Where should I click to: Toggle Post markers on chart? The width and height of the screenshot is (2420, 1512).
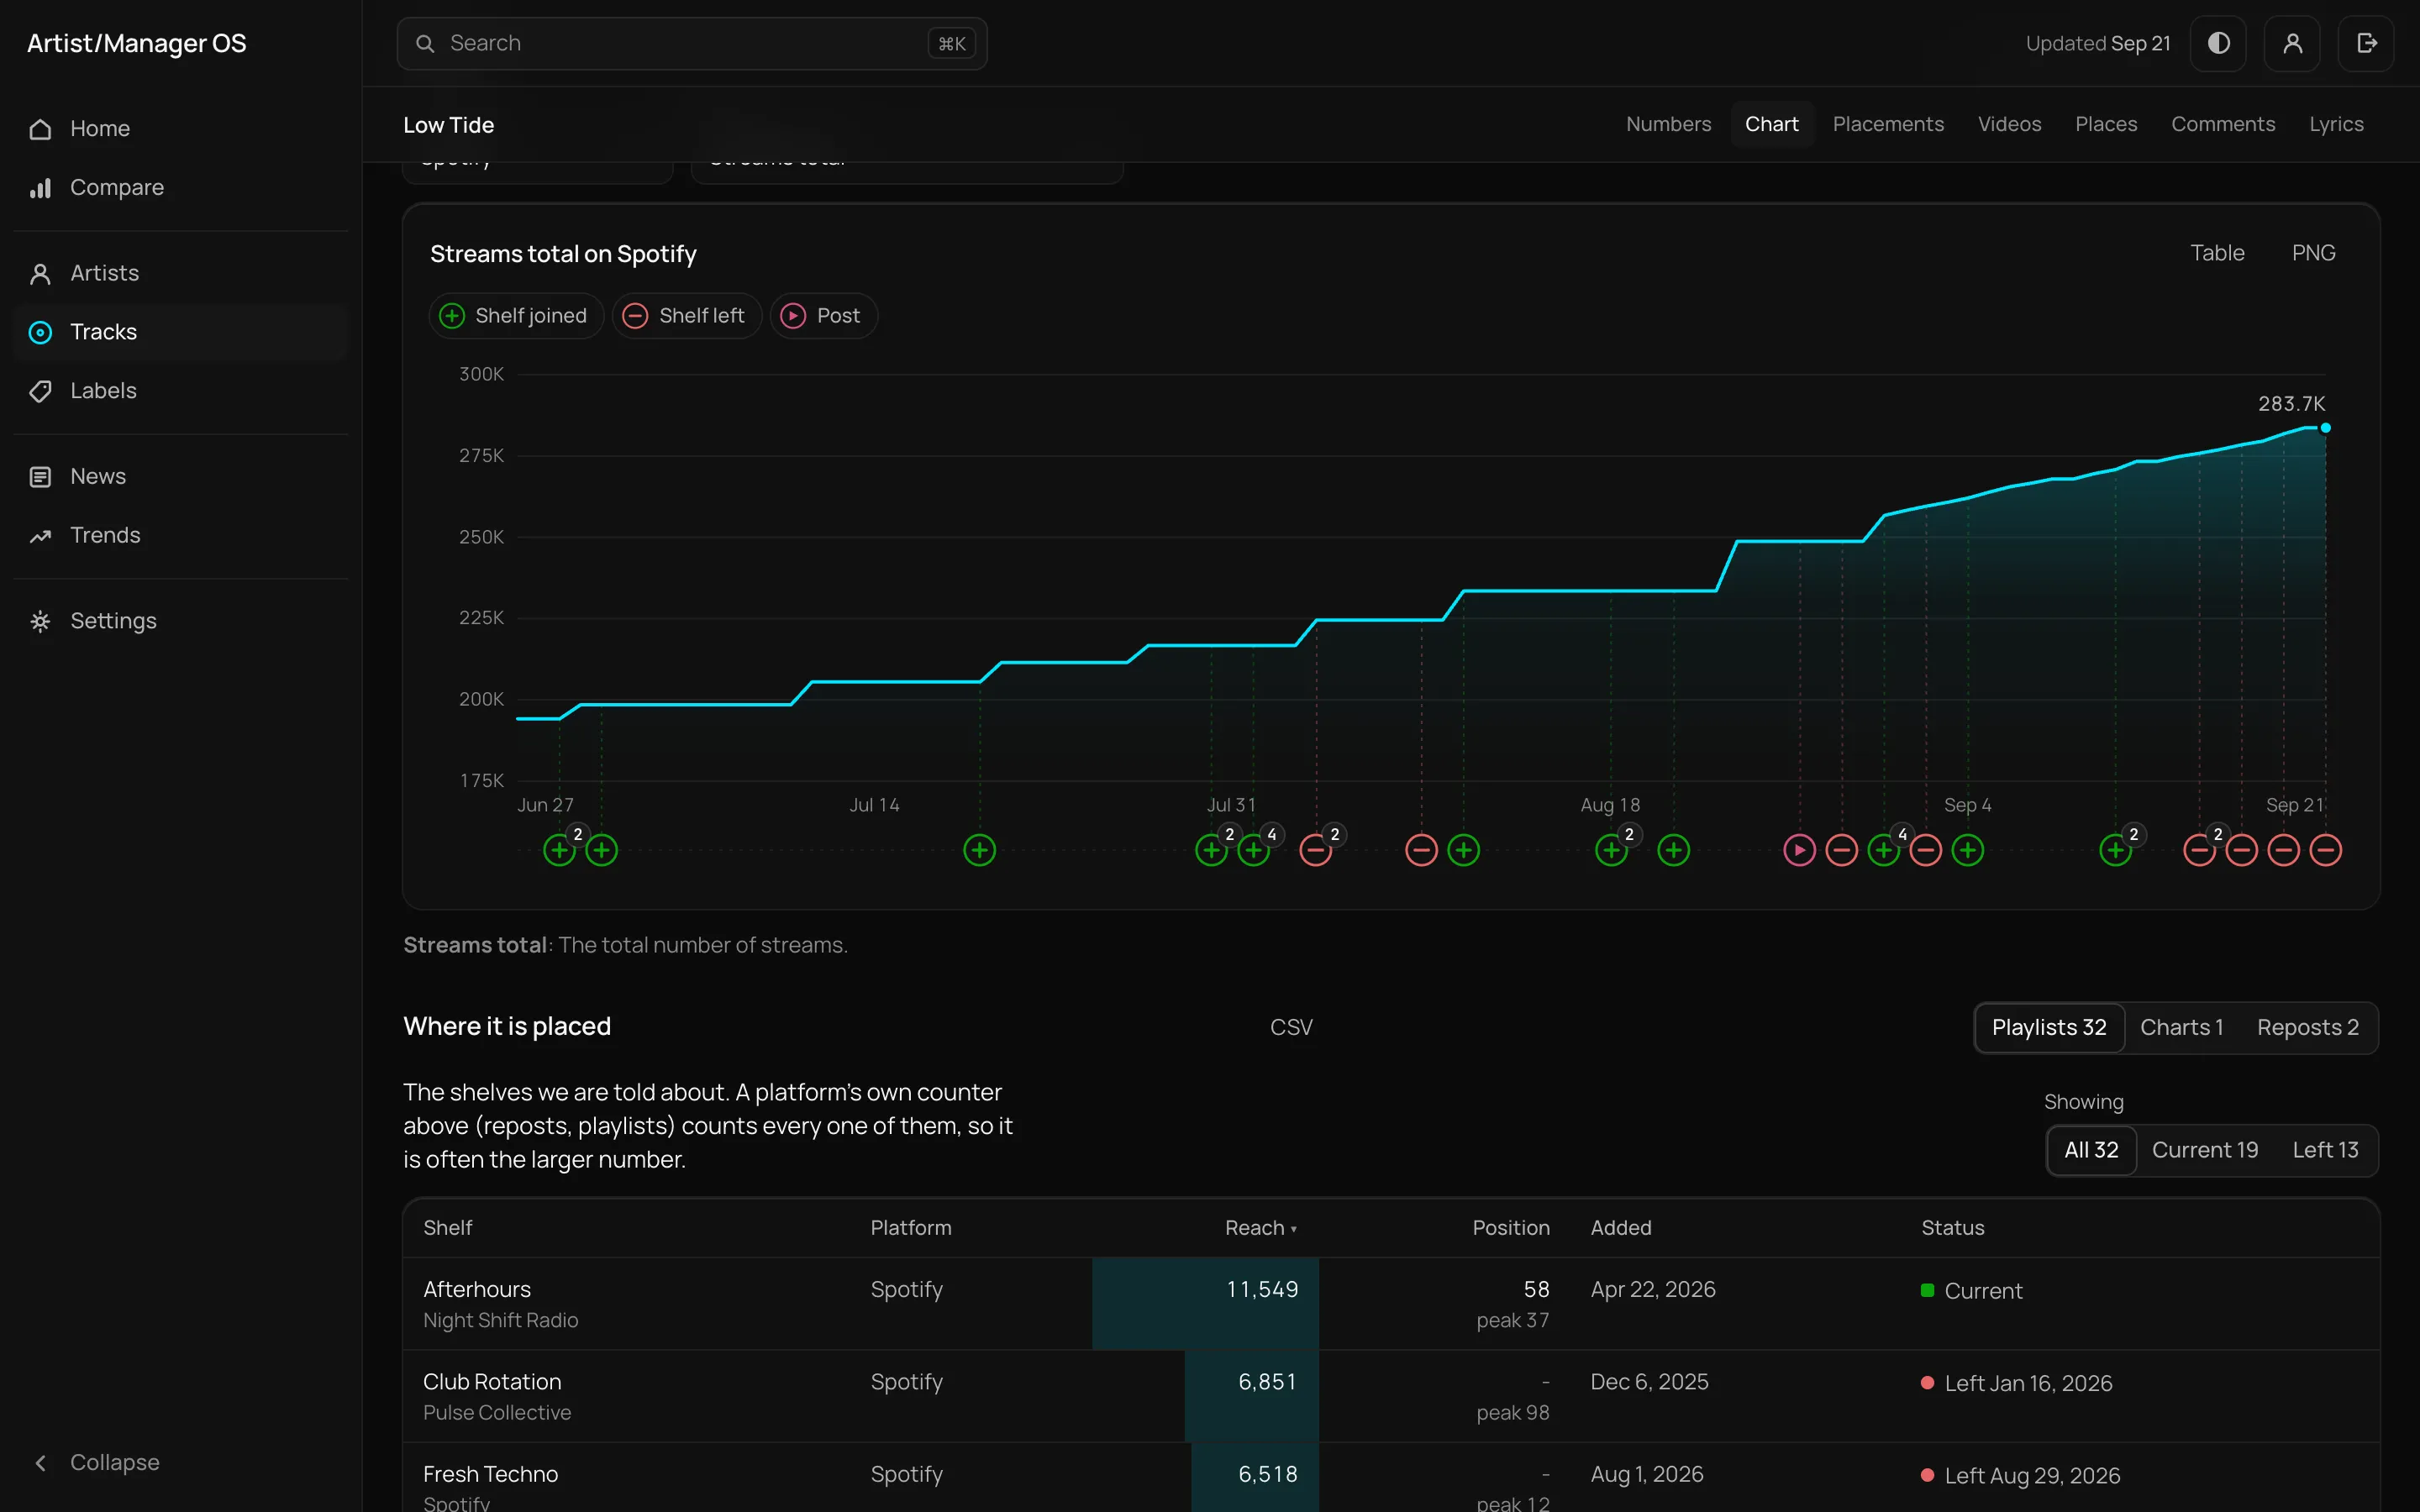point(823,316)
